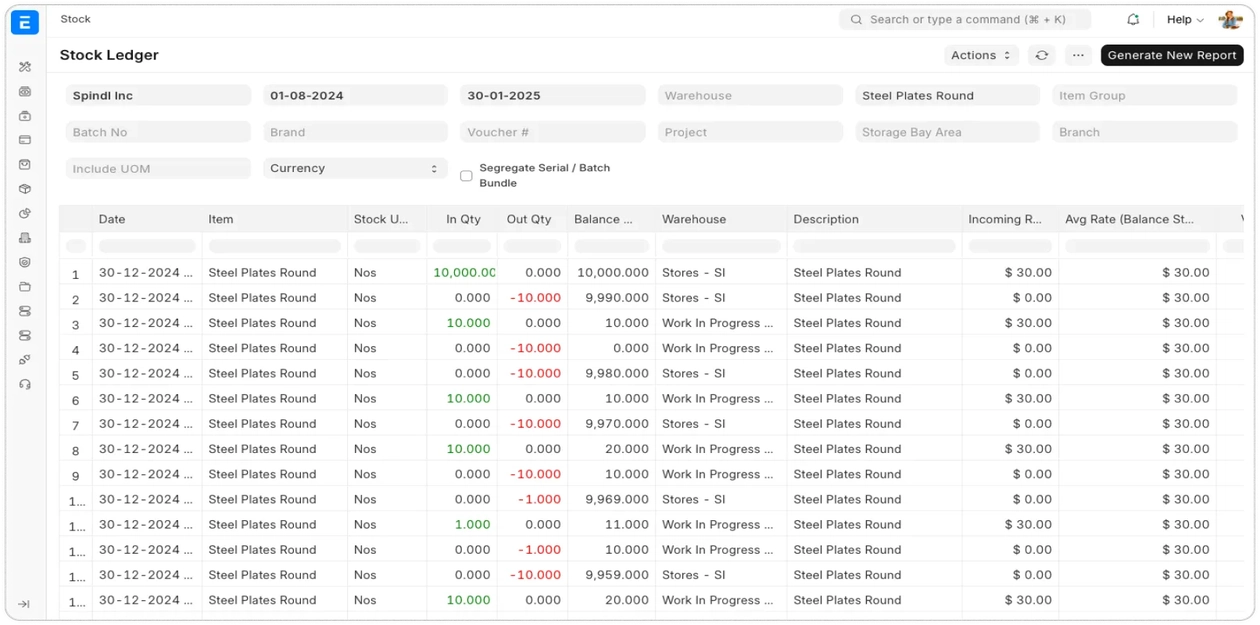Viewport: 1260px width, 625px height.
Task: Go to the Stock breadcrumb
Action: [x=76, y=19]
